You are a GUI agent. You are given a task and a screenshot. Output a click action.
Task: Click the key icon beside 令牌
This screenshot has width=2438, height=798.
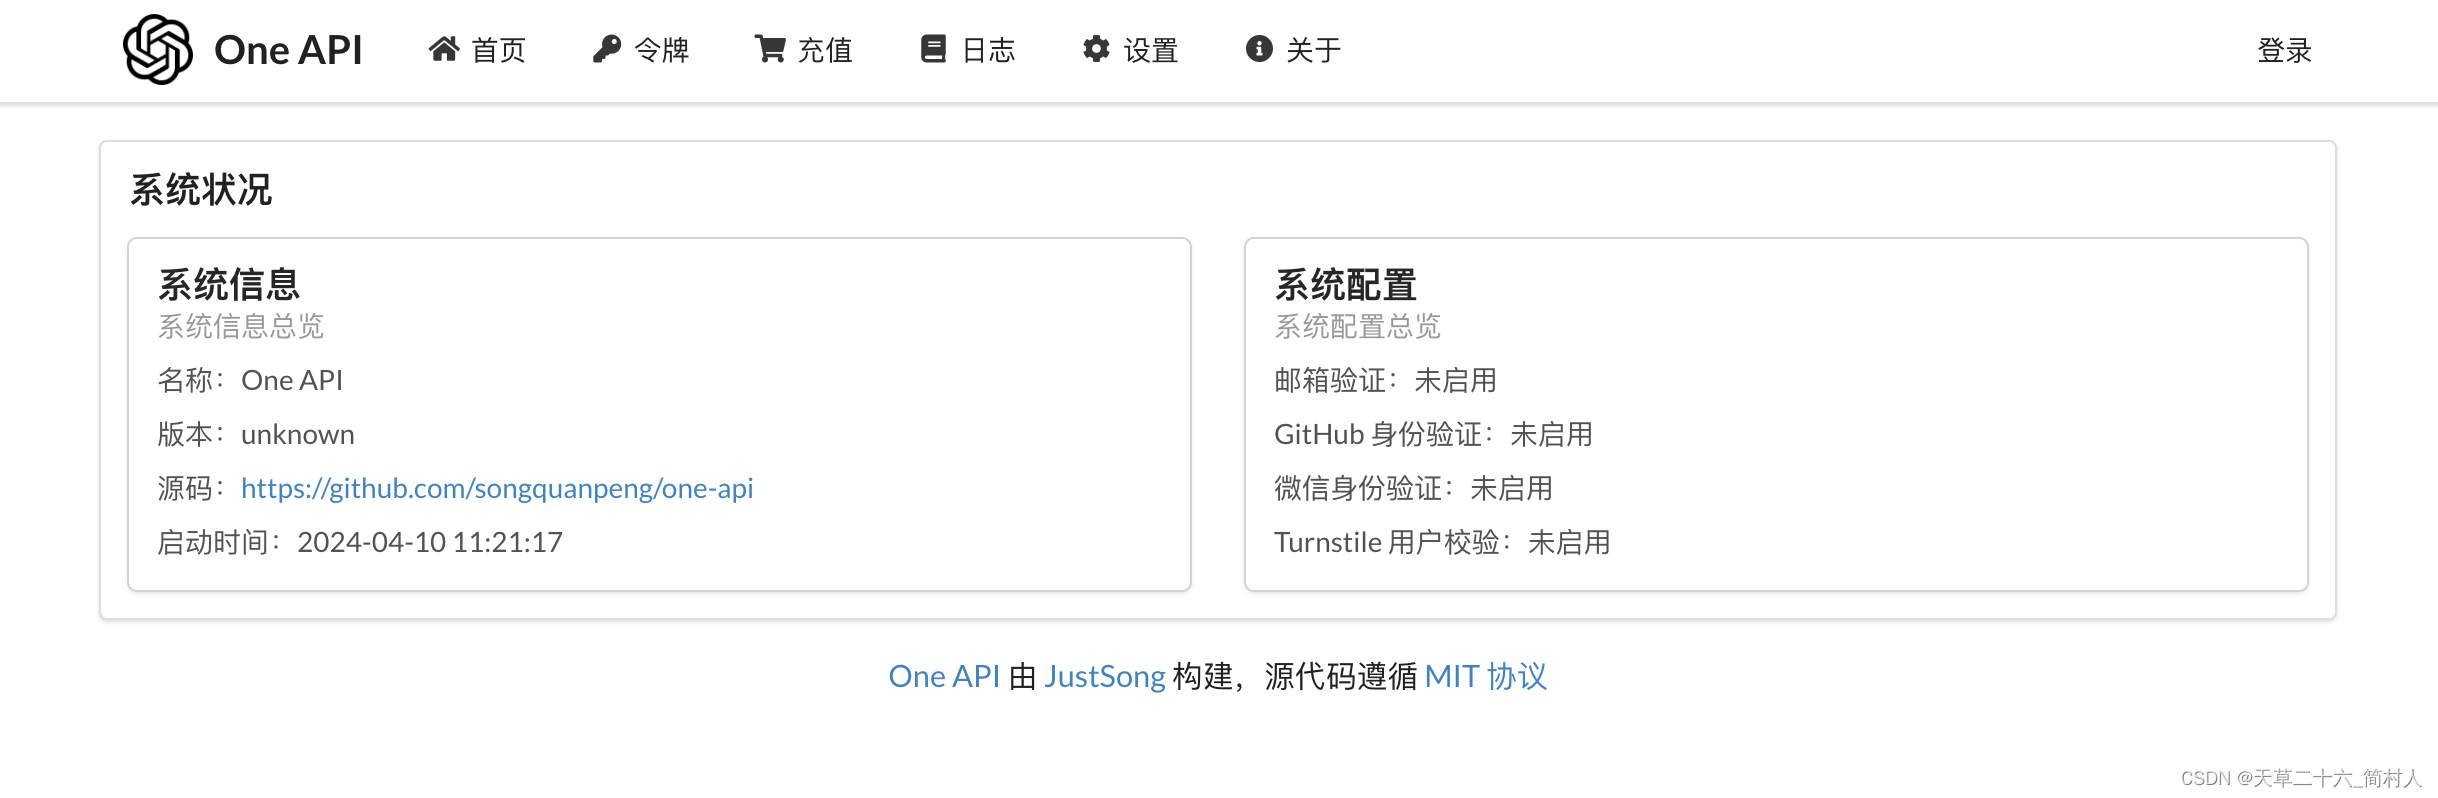pos(607,49)
